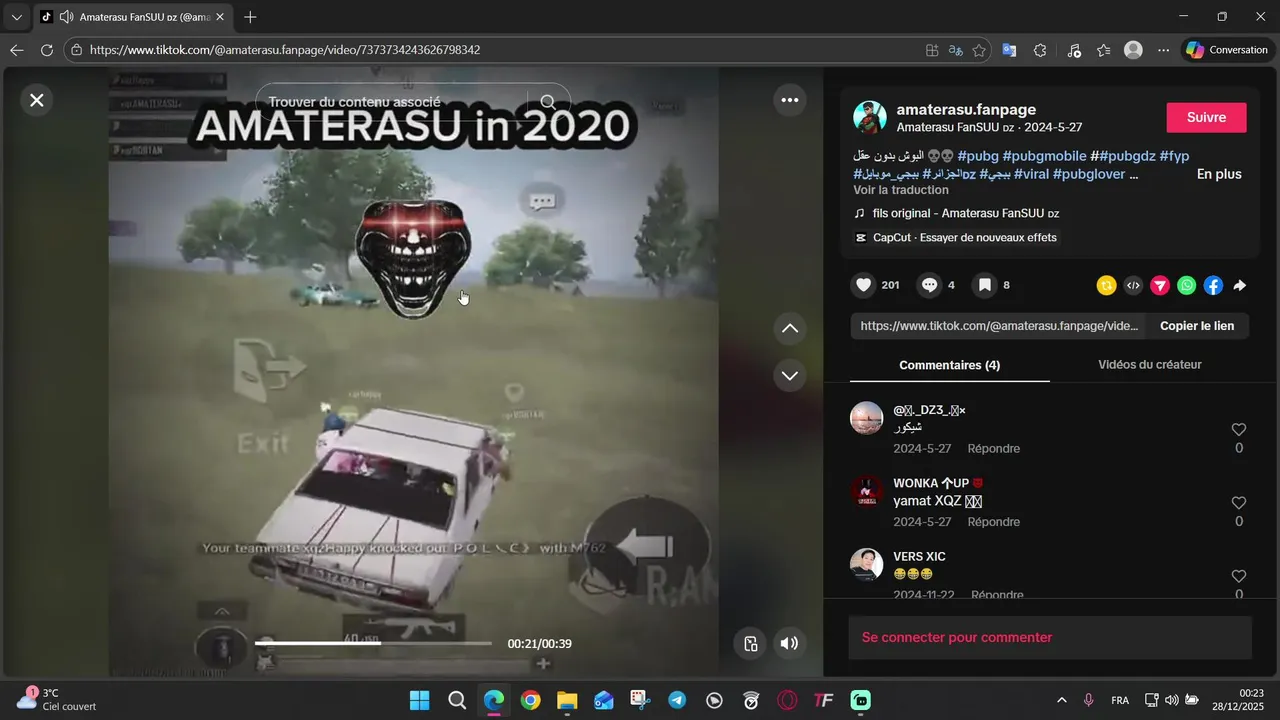Image resolution: width=1280 pixels, height=720 pixels.
Task: Expand the description with 'En plus'
Action: click(x=1219, y=174)
